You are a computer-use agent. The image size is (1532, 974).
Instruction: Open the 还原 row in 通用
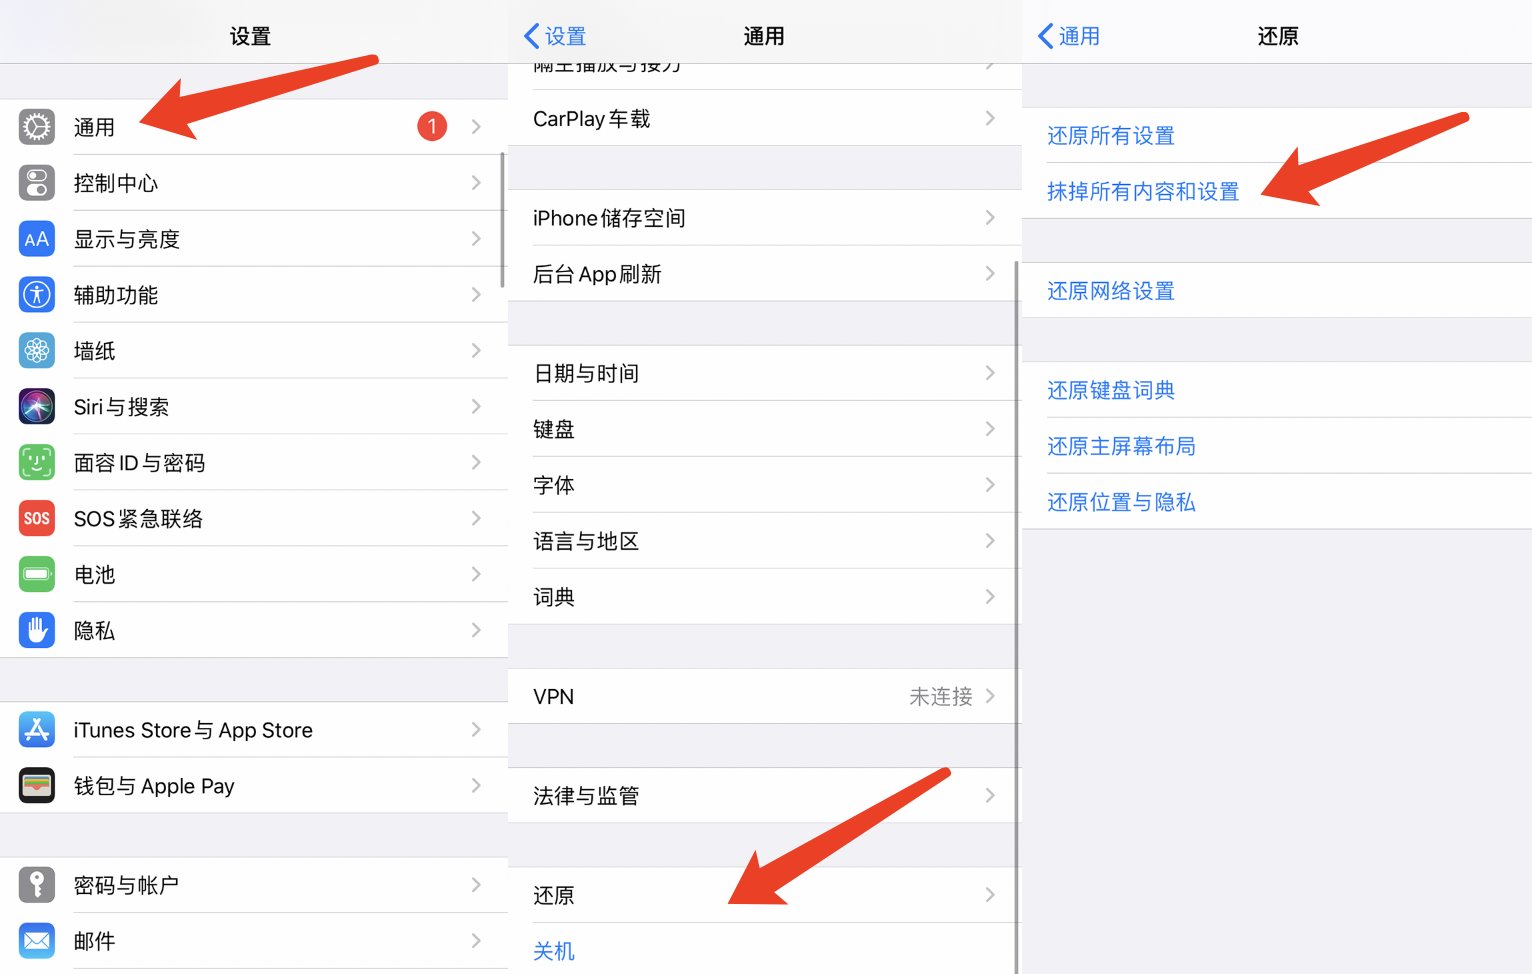coord(764,895)
